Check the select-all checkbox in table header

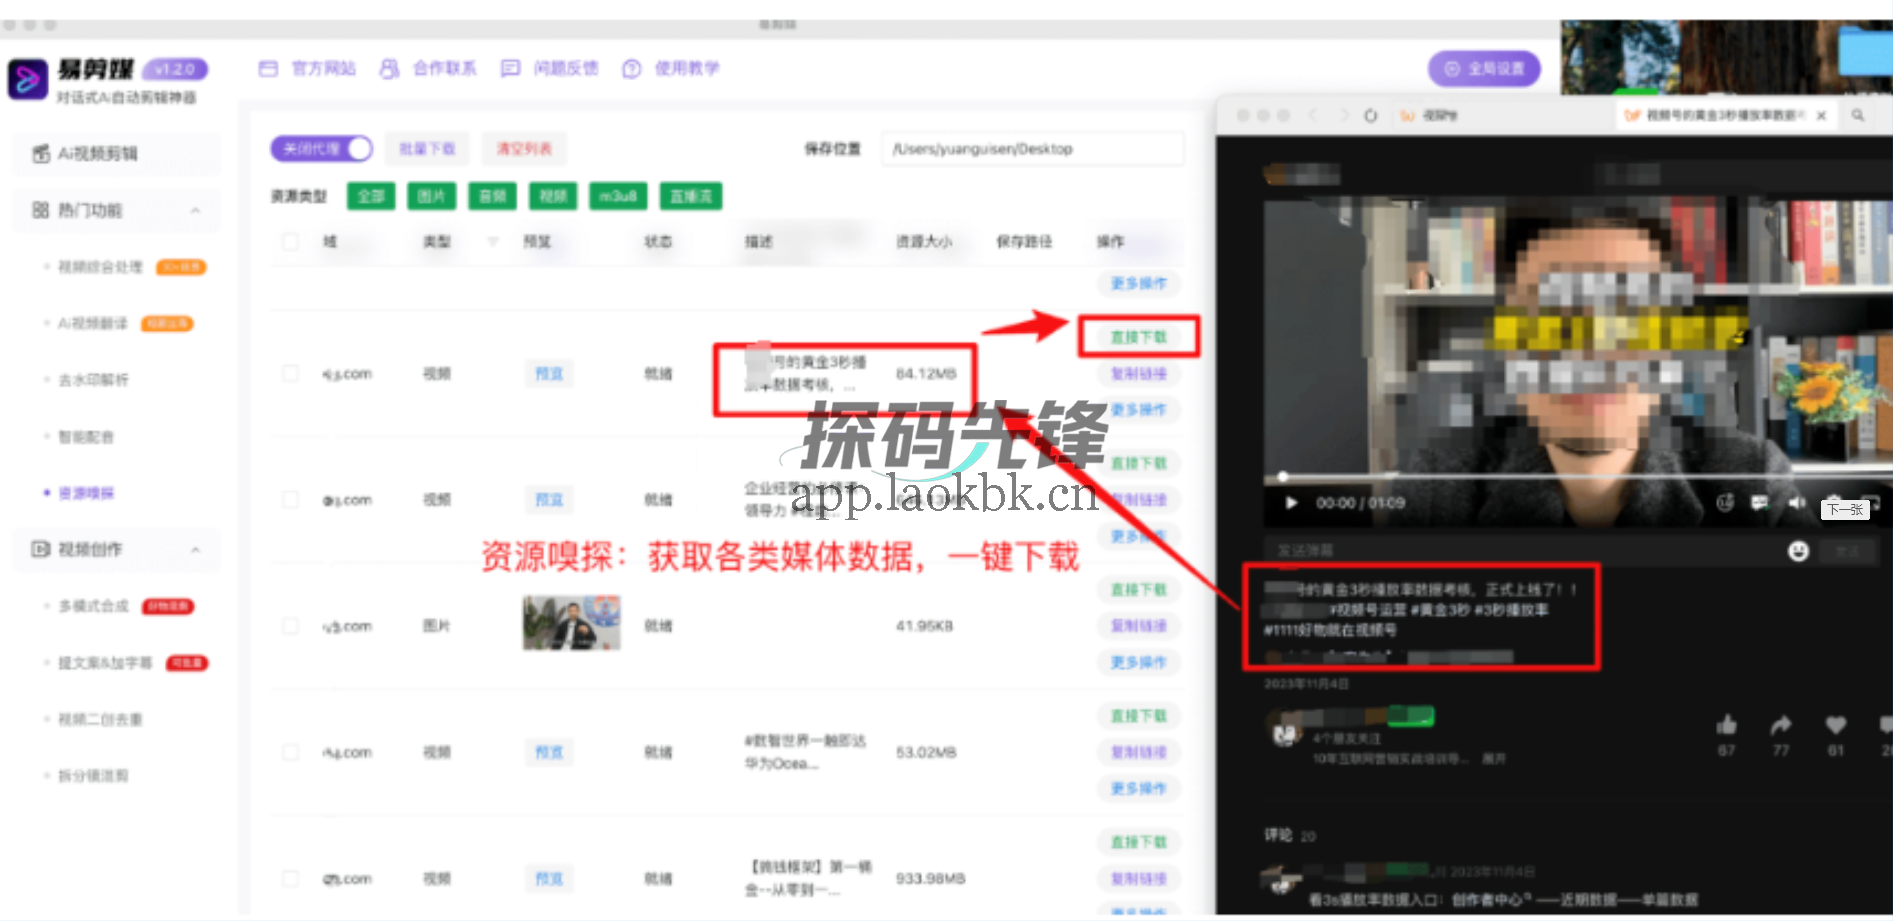[290, 242]
